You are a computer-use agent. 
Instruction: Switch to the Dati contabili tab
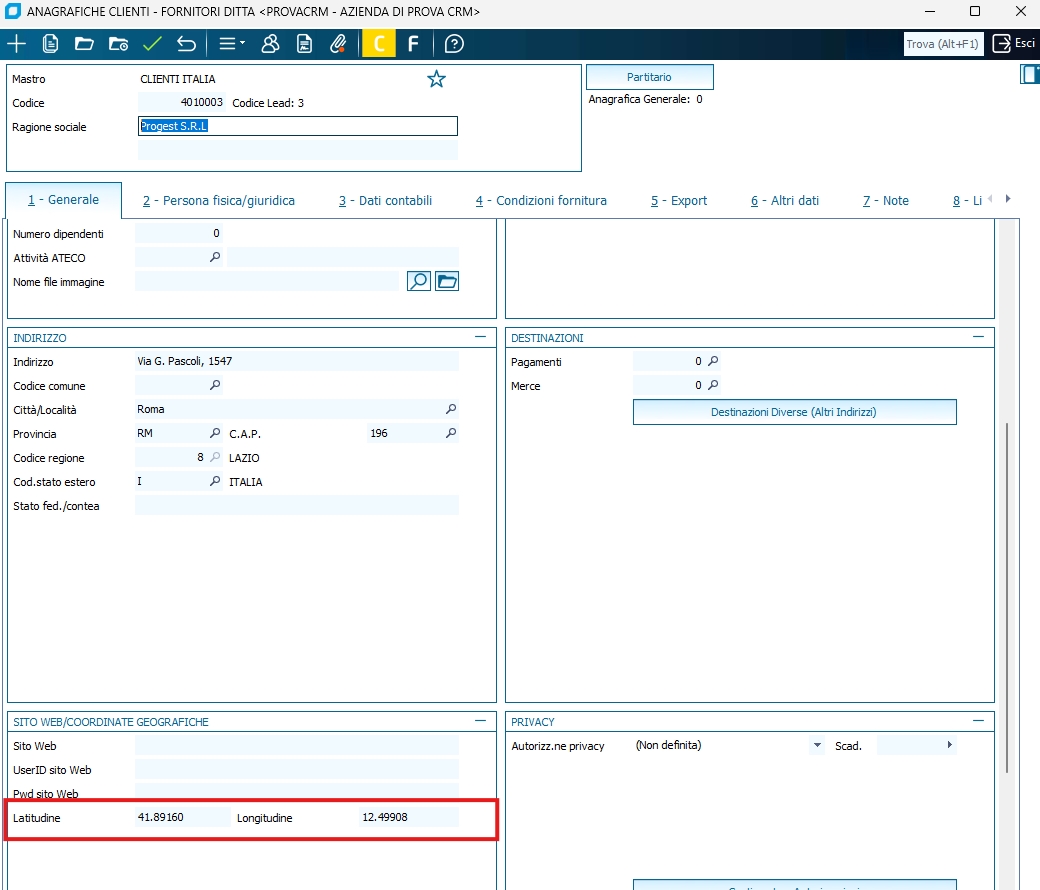coord(385,201)
